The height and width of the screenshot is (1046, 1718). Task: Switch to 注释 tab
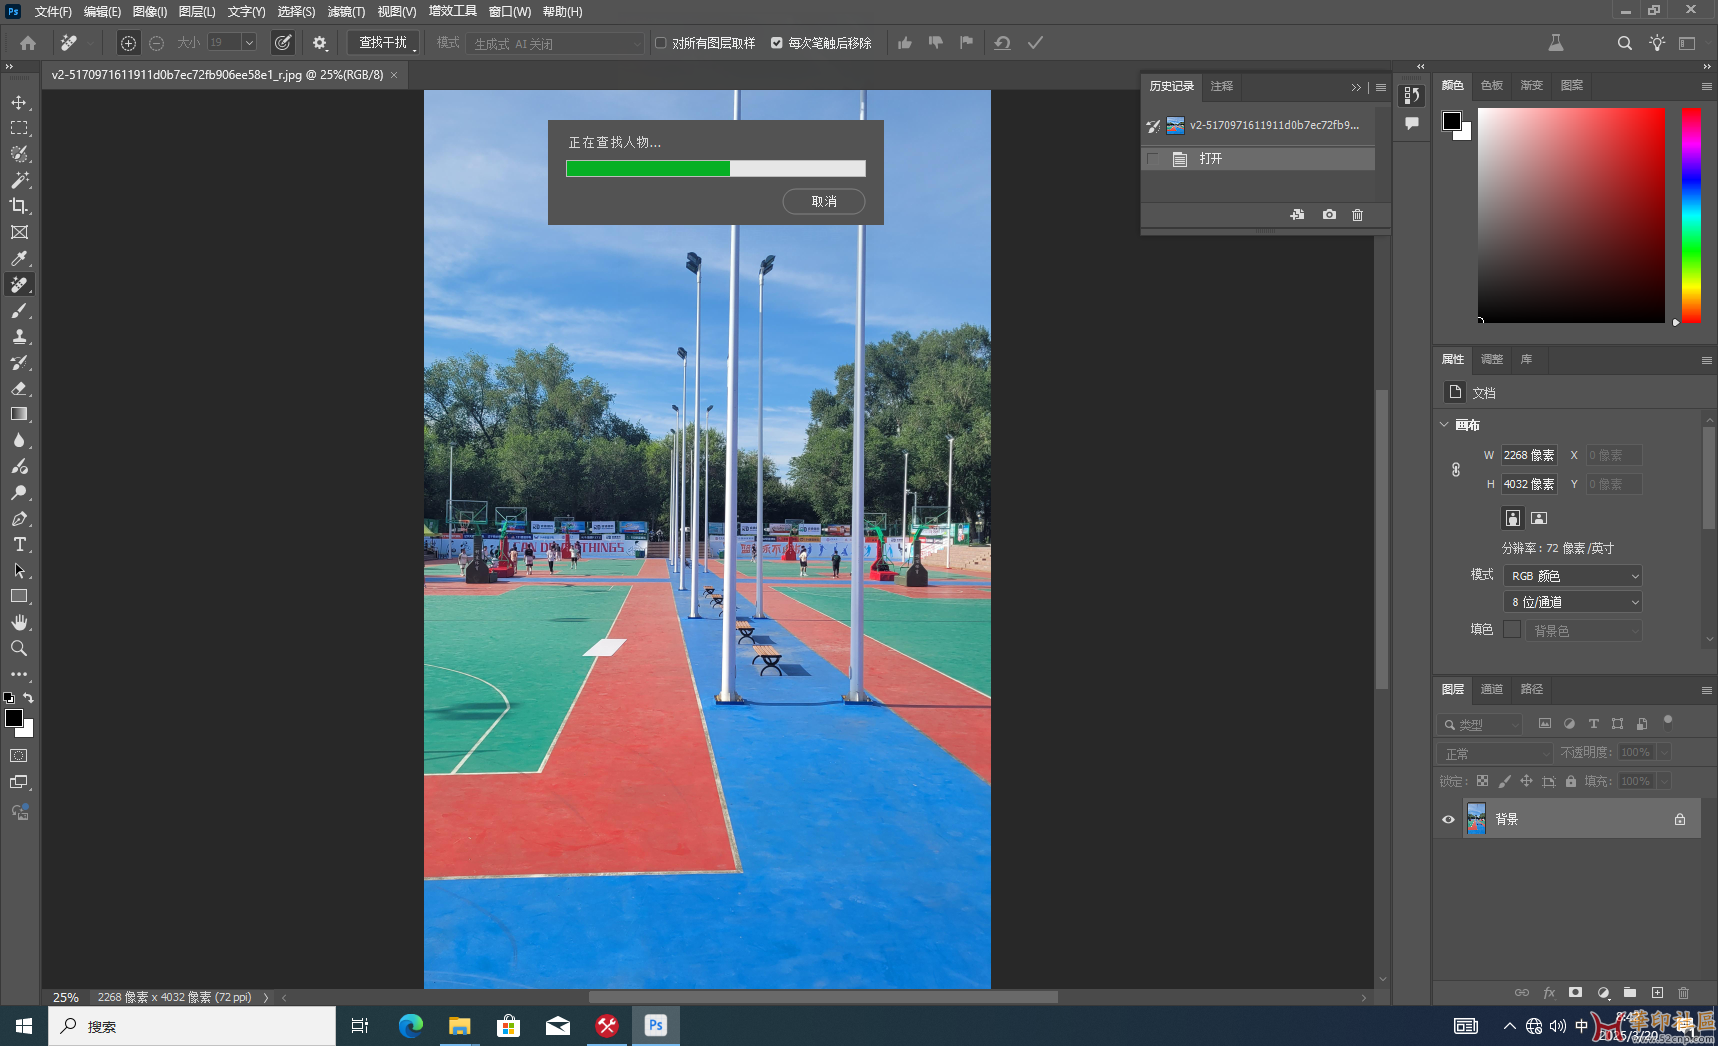(1222, 86)
